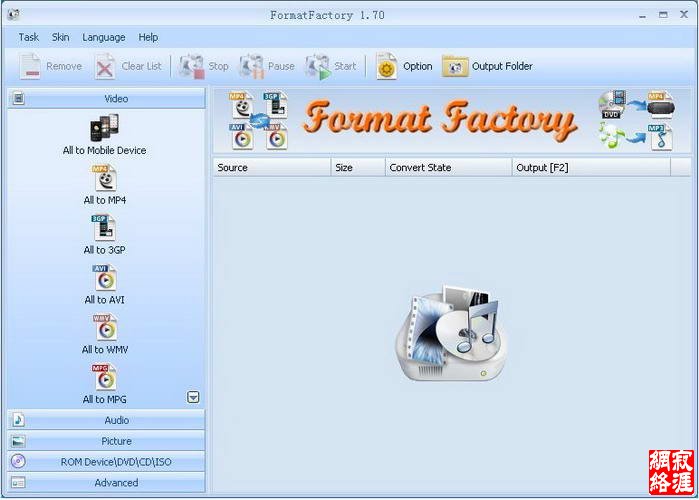The image size is (699, 500).
Task: Expand the Audio category panel
Action: (107, 420)
